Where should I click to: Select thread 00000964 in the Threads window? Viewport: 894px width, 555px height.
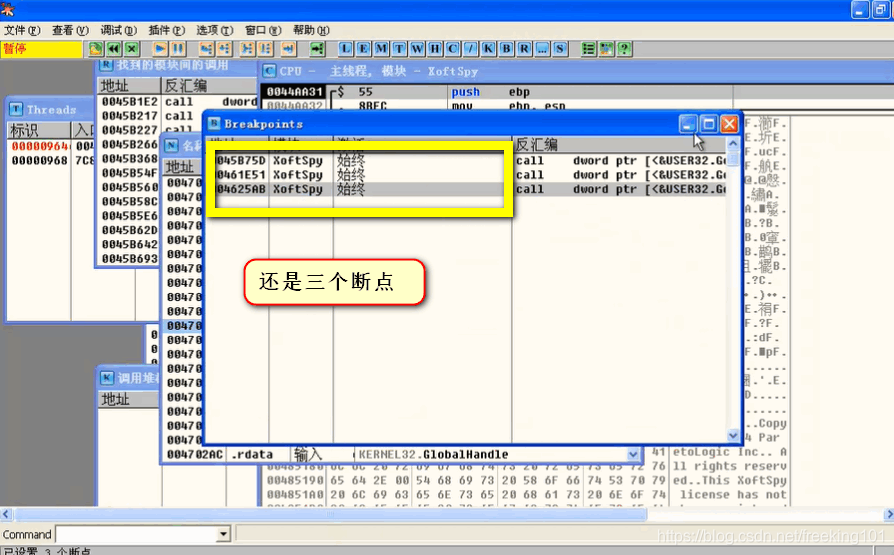pyautogui.click(x=50, y=146)
